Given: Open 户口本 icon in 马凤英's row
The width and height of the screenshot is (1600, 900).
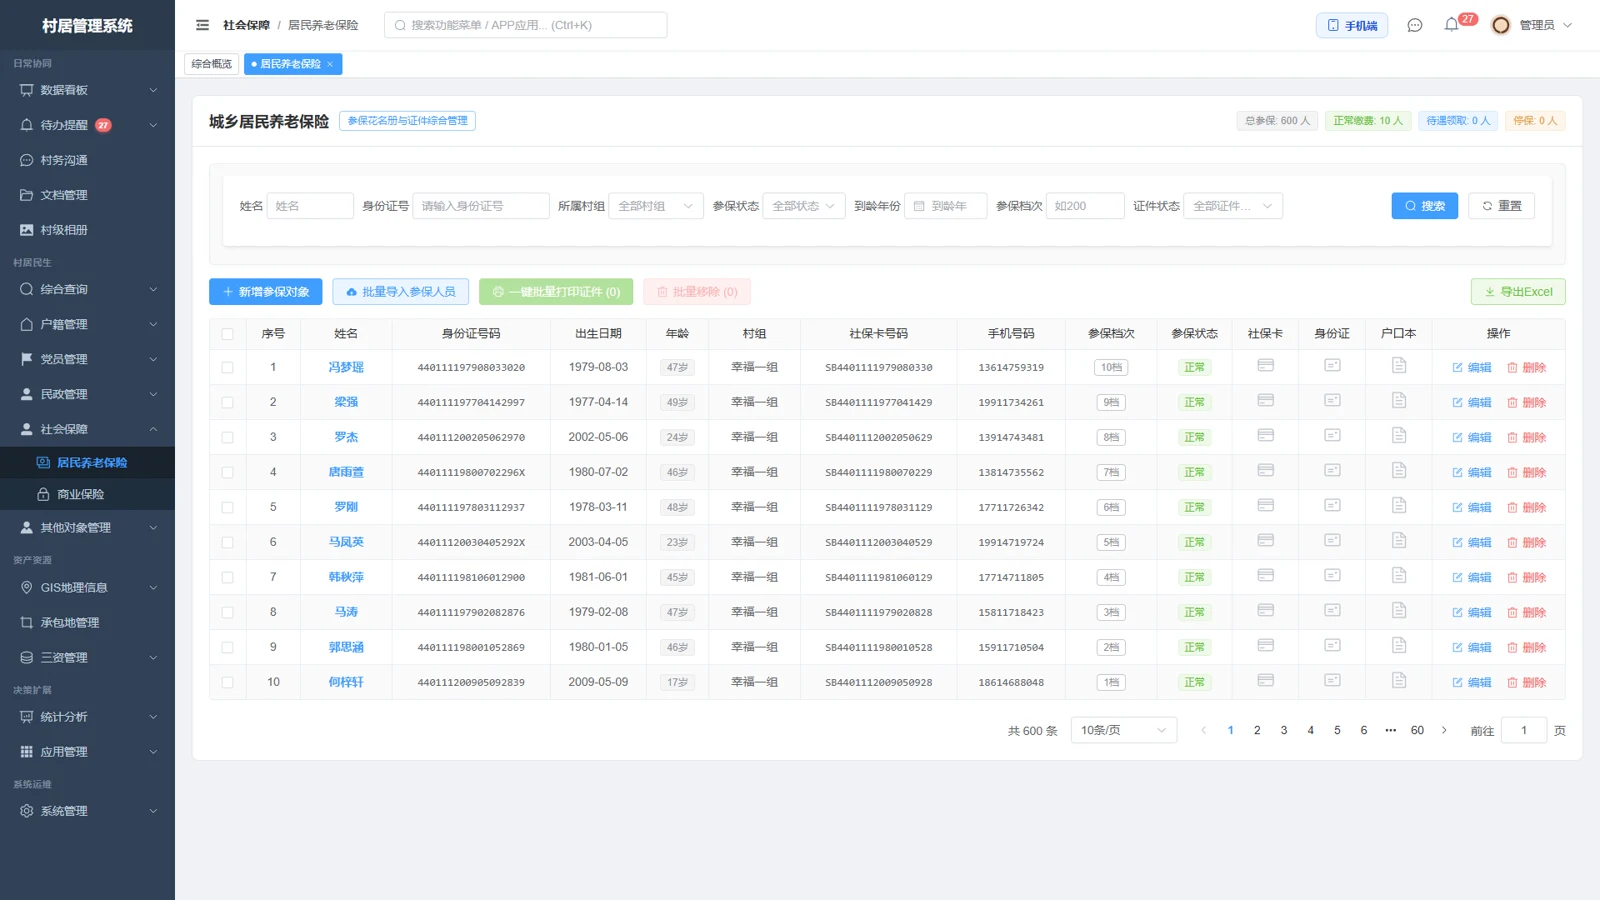Looking at the screenshot, I should click(x=1399, y=541).
